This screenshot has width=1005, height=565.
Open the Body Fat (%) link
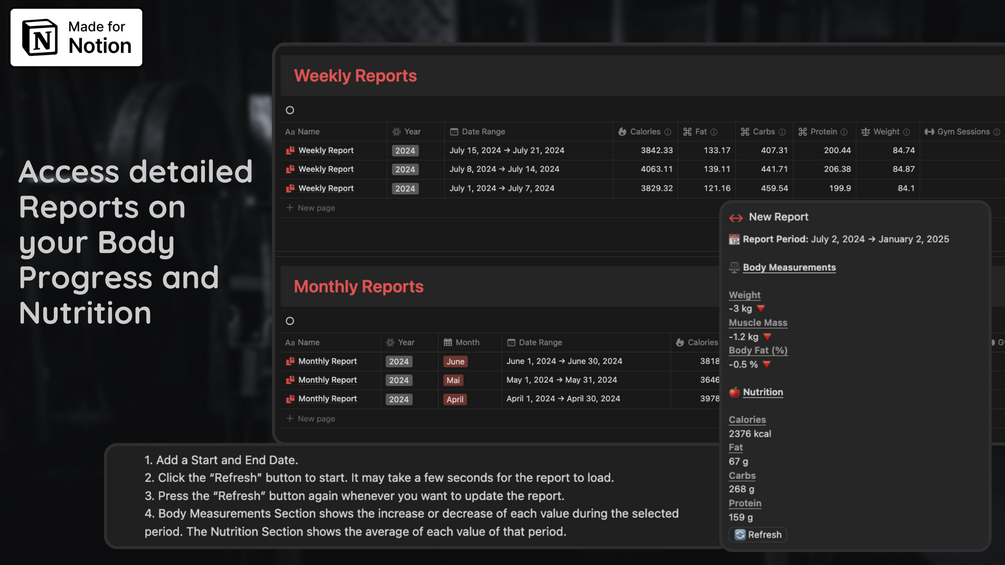758,350
